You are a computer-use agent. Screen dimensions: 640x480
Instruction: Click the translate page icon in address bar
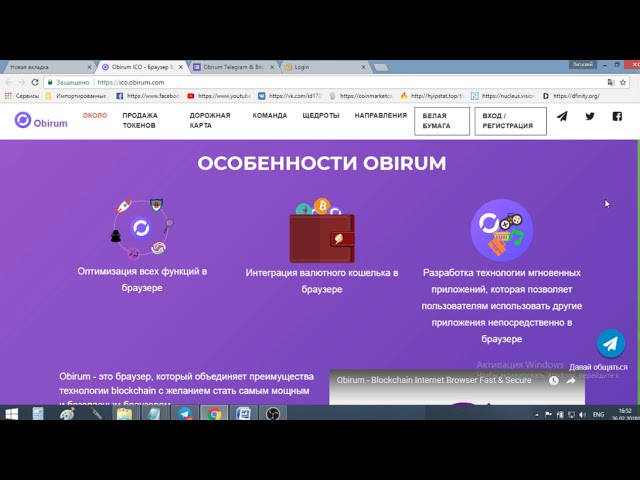tap(611, 82)
